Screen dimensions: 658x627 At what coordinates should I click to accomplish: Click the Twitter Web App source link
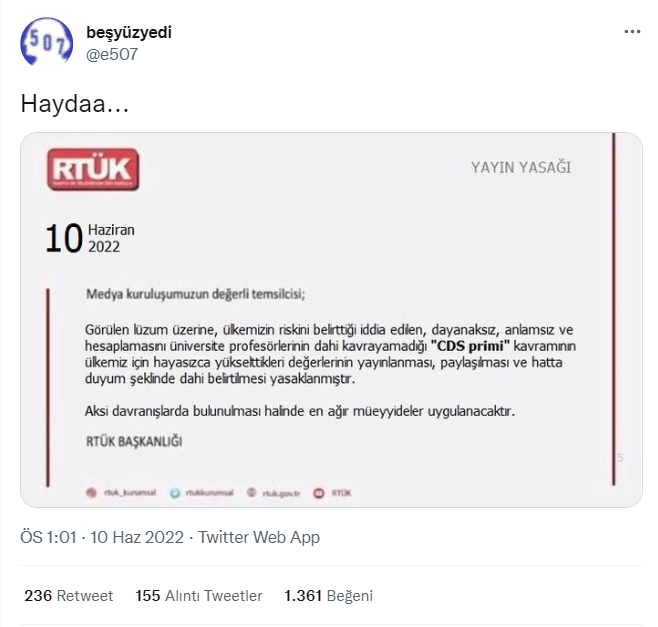pyautogui.click(x=259, y=537)
